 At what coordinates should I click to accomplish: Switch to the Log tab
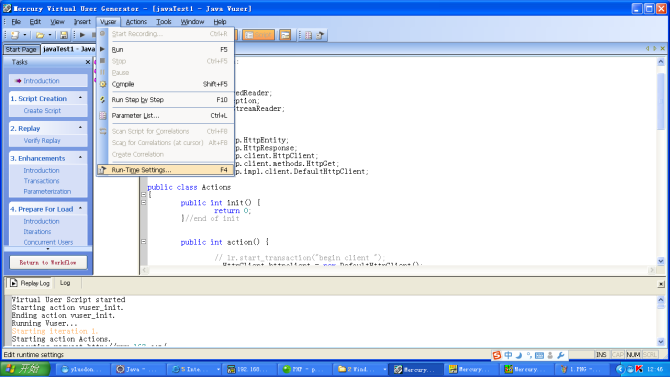(65, 283)
